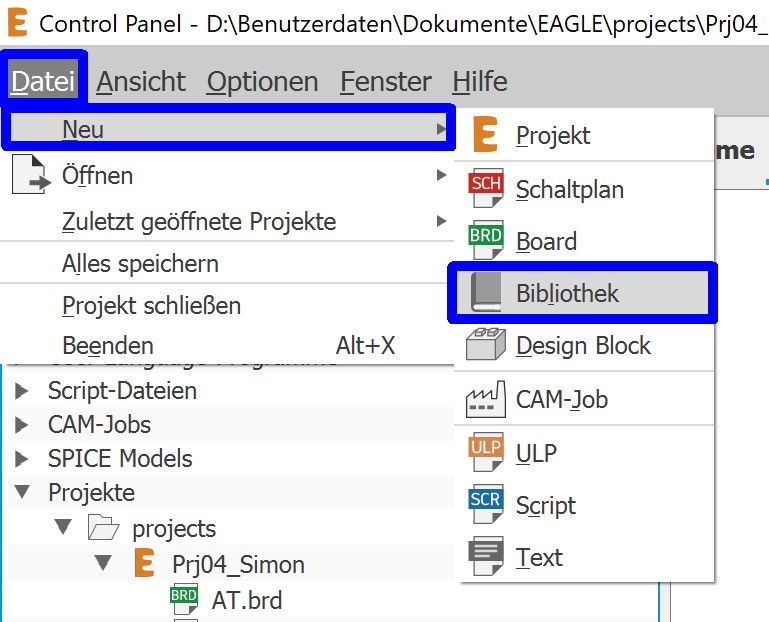
Task: Click the blue SCR Script icon
Action: pyautogui.click(x=486, y=505)
